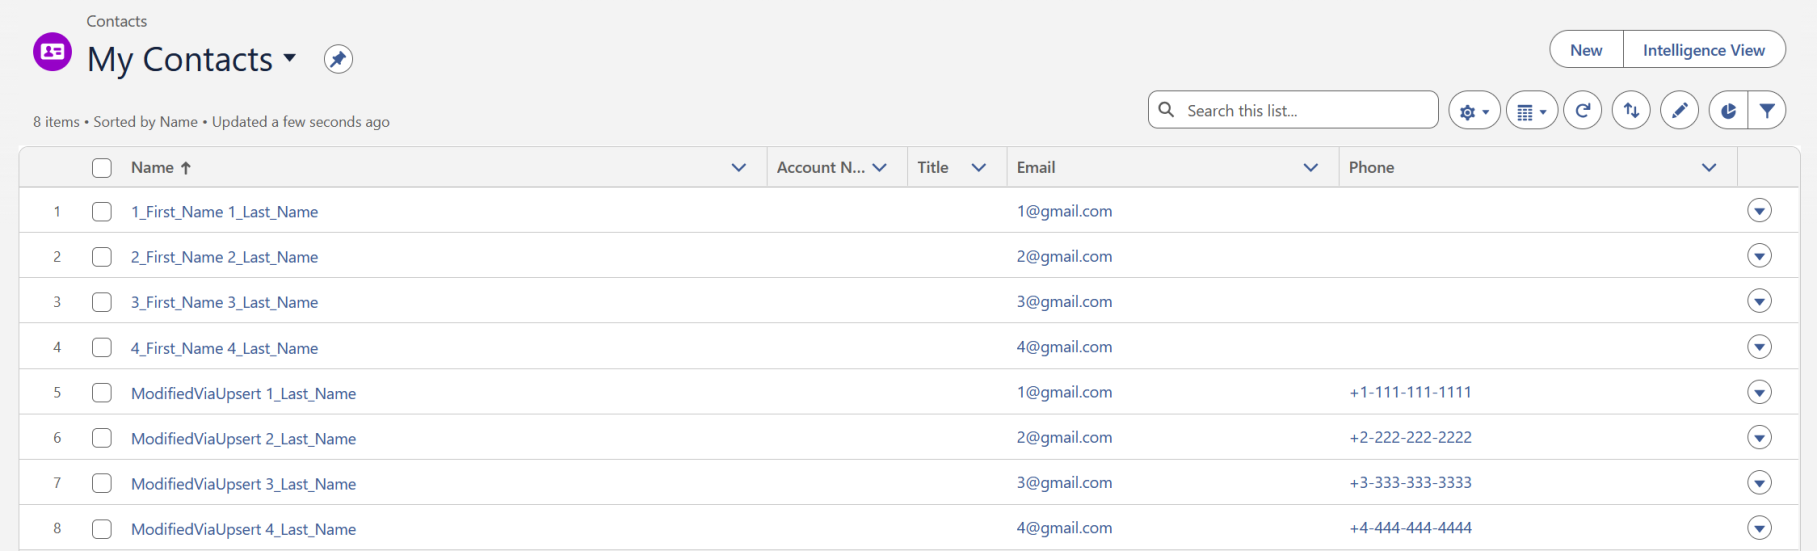Screen dimensions: 1817x551
Task: Toggle the select-all checkbox in header
Action: (102, 168)
